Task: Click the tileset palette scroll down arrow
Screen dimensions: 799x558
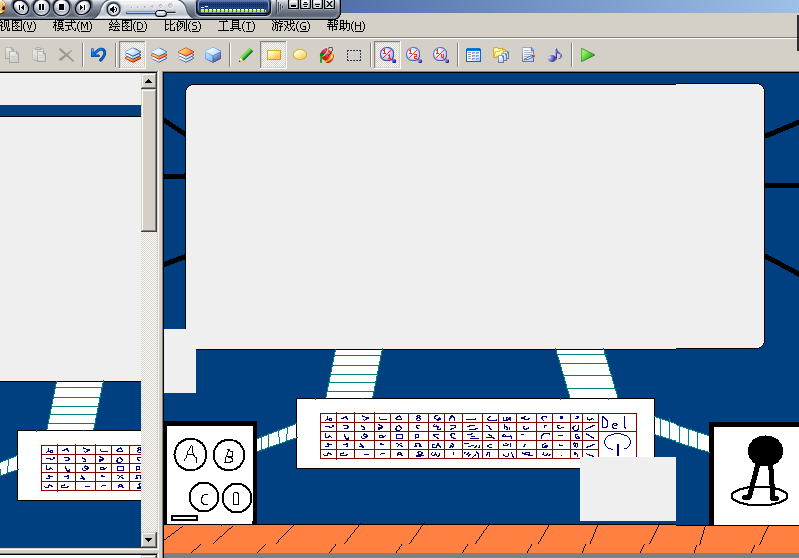Action: (149, 539)
